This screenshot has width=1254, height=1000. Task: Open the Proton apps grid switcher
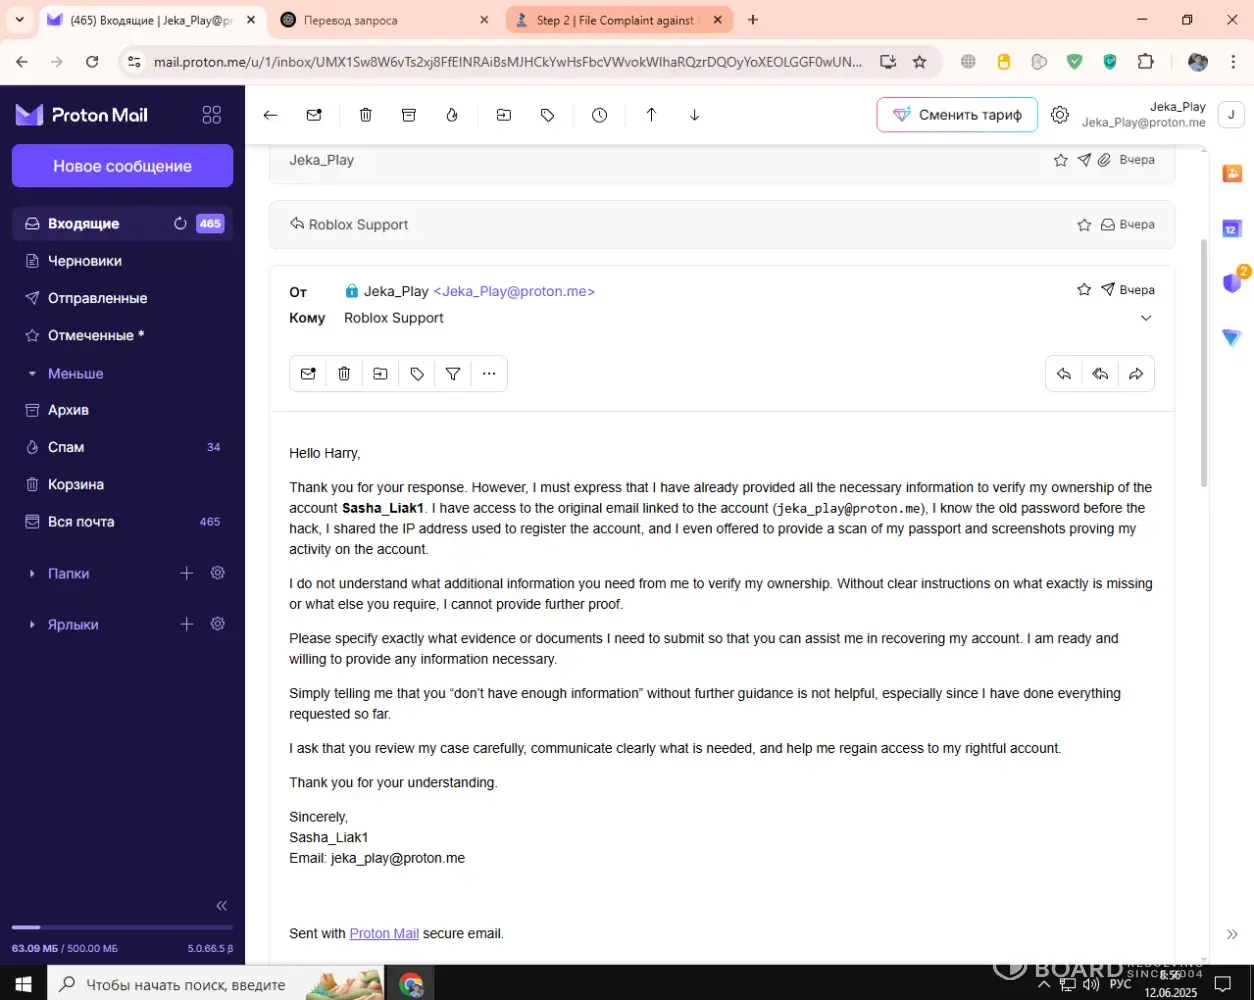212,115
